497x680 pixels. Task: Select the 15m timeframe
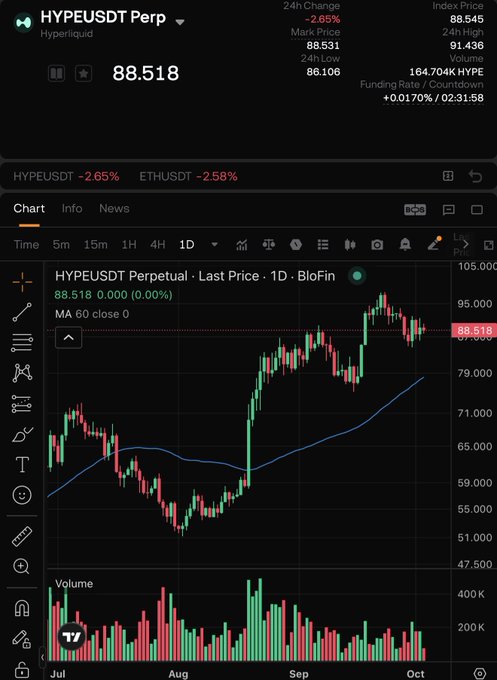[x=95, y=245]
